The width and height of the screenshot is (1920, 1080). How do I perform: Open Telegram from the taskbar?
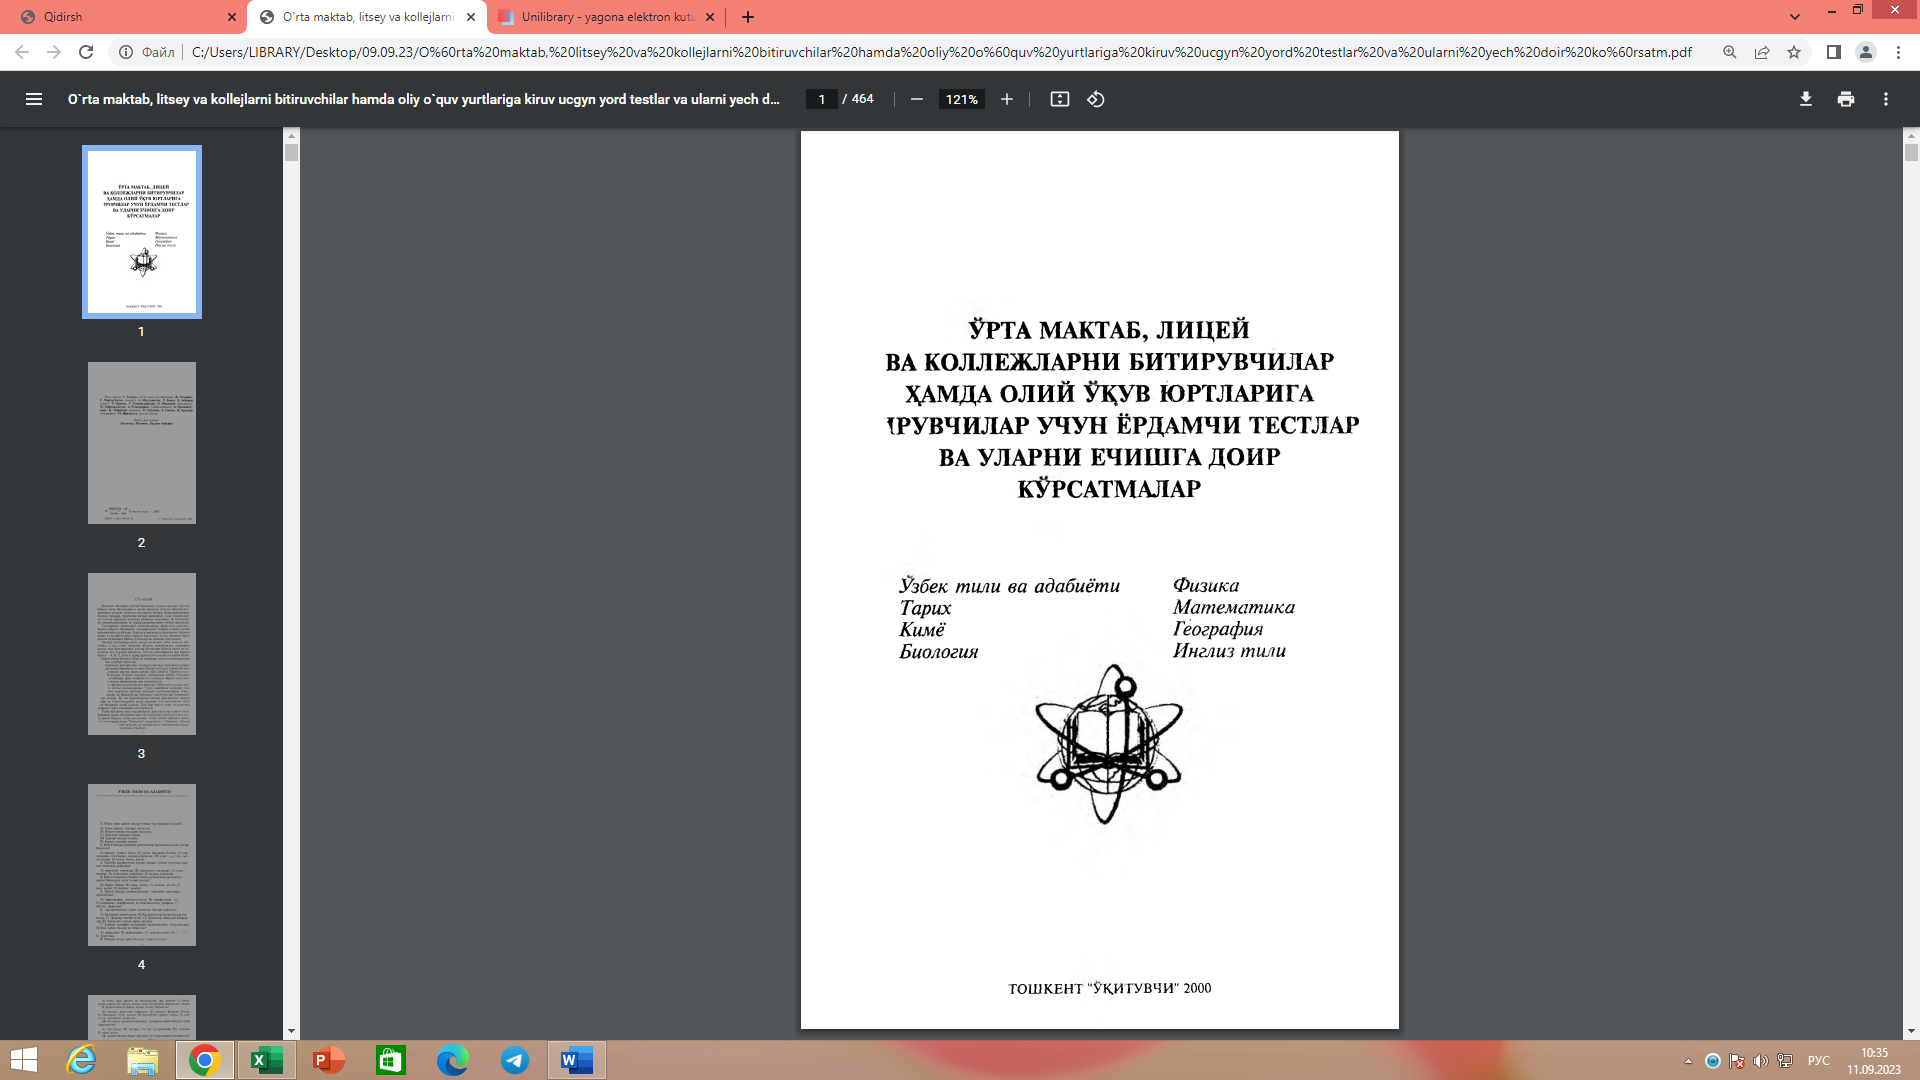pos(515,1060)
